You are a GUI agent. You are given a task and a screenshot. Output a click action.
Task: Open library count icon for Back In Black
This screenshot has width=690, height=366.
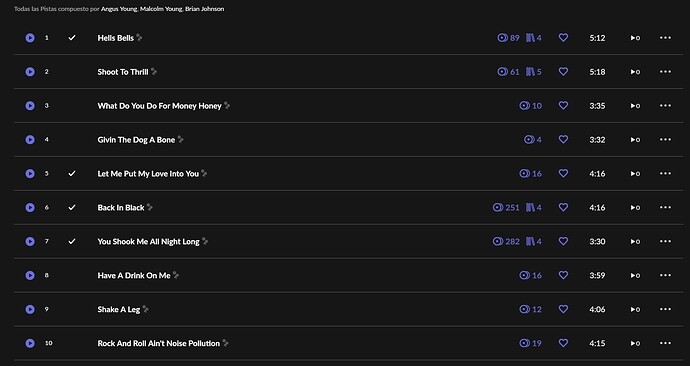pos(533,207)
